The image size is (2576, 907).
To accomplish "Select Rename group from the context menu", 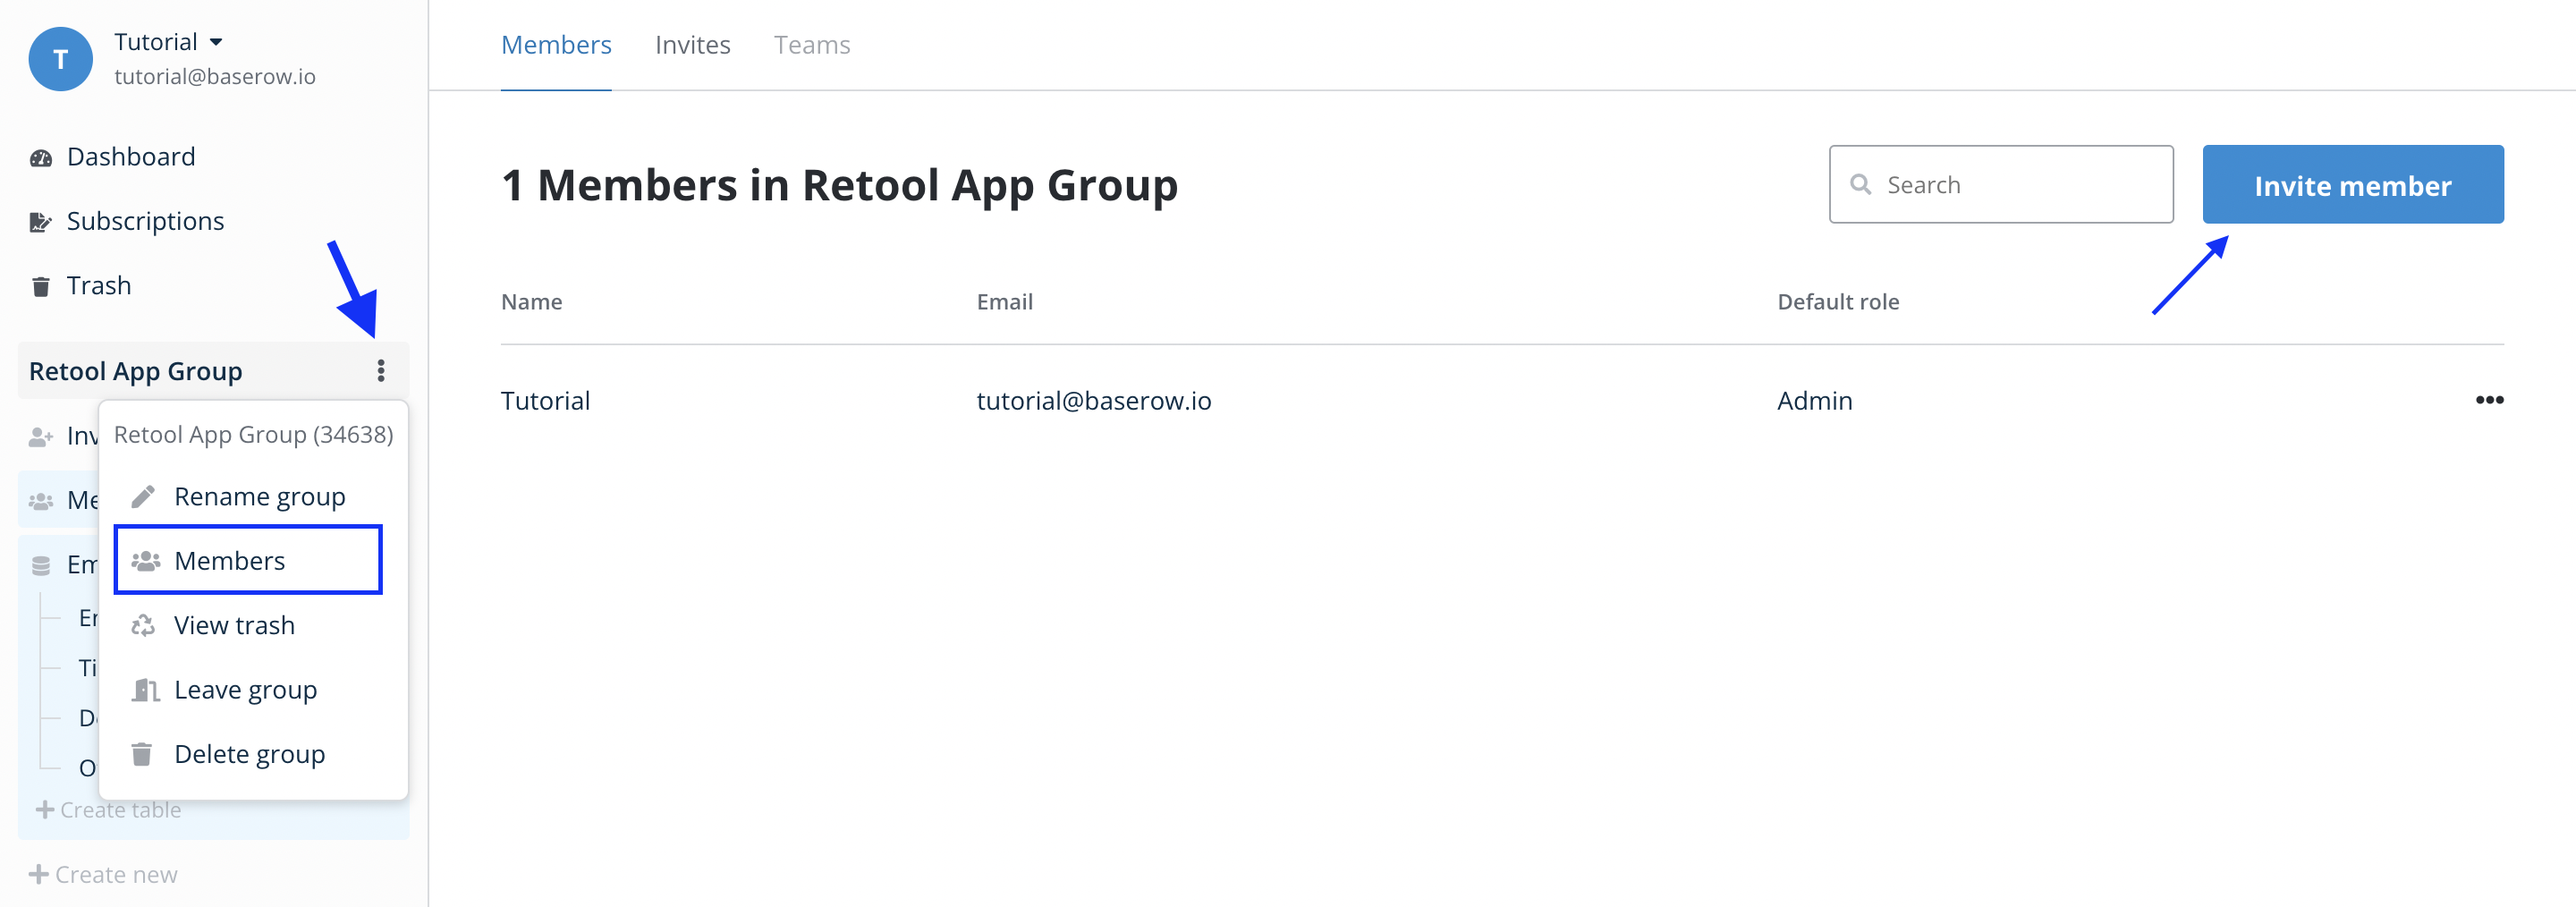I will point(259,497).
